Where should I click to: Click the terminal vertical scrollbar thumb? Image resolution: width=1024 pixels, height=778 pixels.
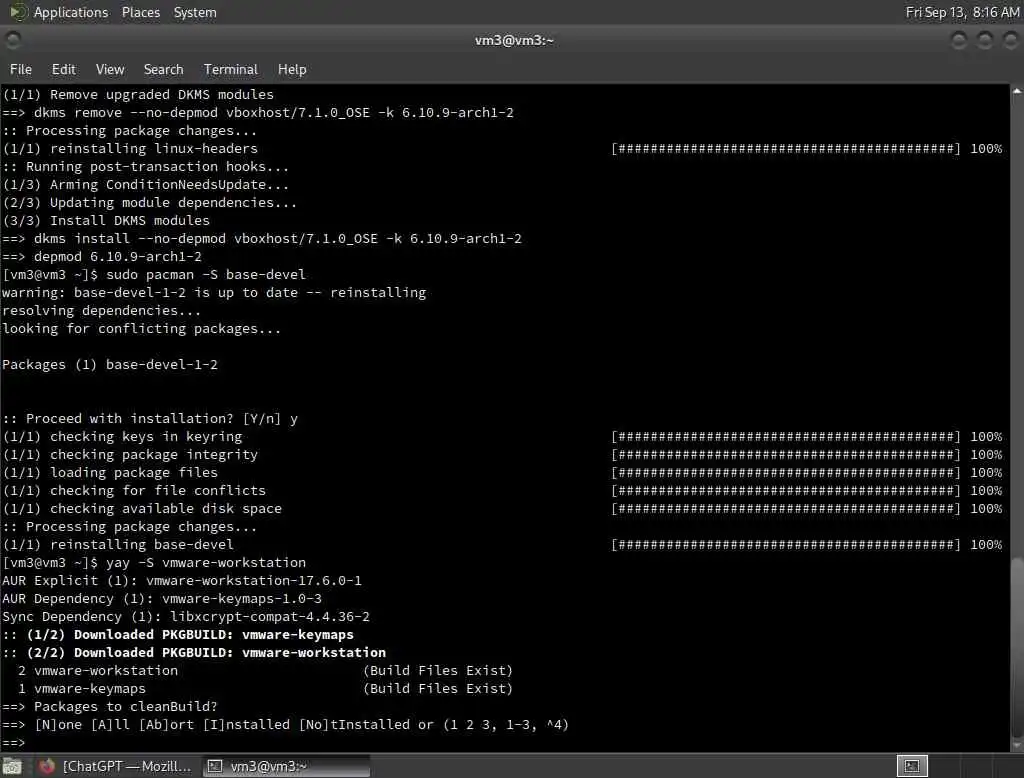click(x=1017, y=647)
